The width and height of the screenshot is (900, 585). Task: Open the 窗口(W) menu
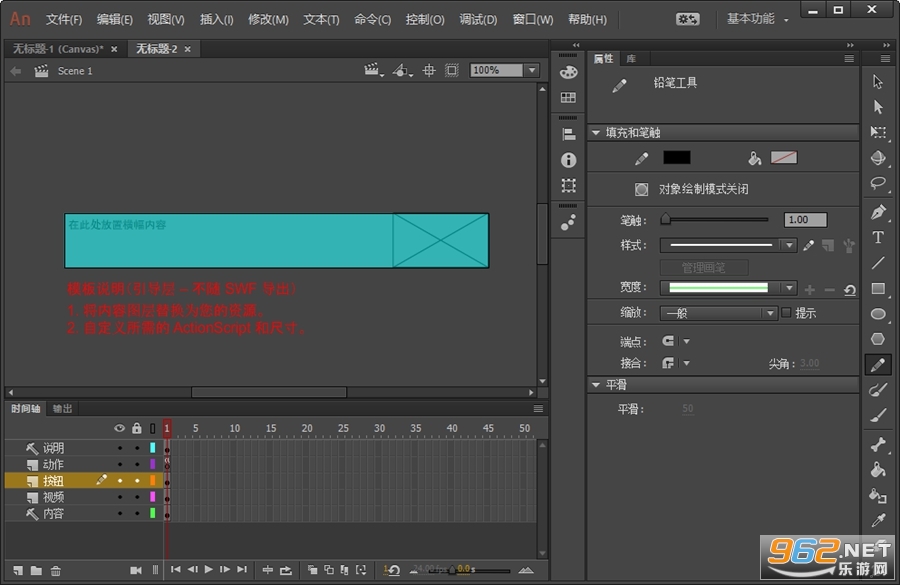click(533, 20)
